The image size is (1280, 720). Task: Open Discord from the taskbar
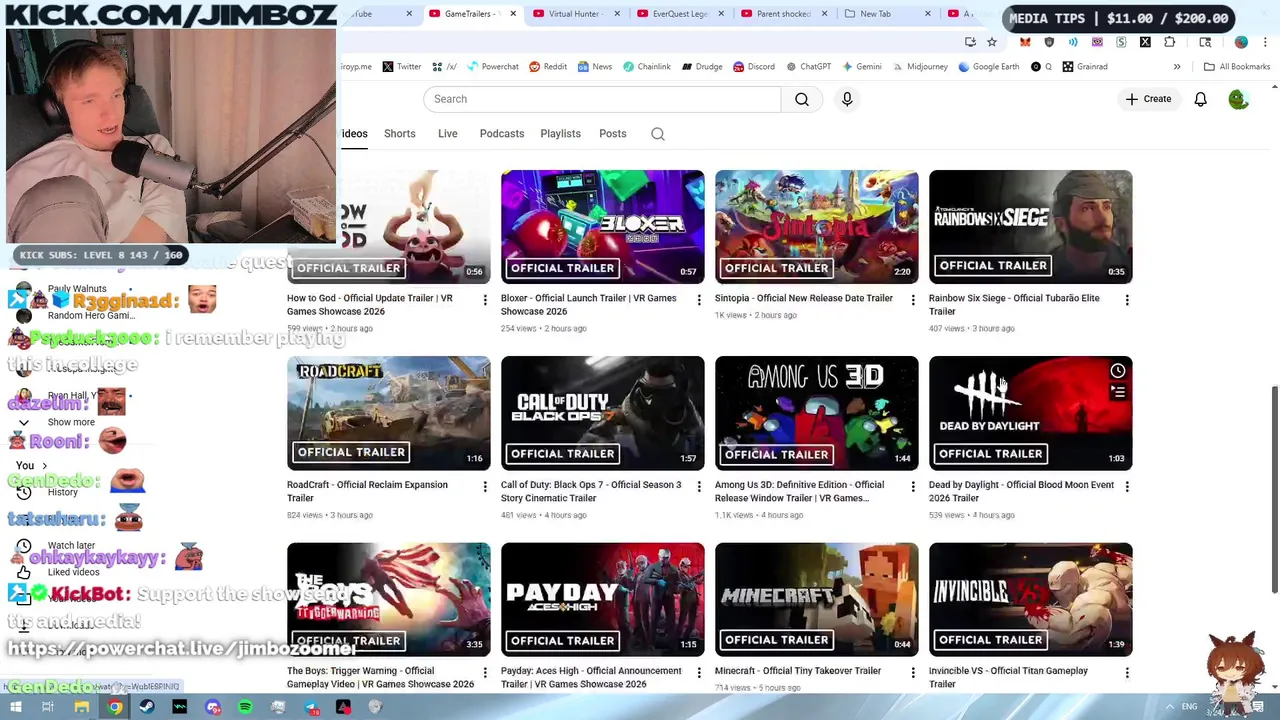tap(213, 707)
